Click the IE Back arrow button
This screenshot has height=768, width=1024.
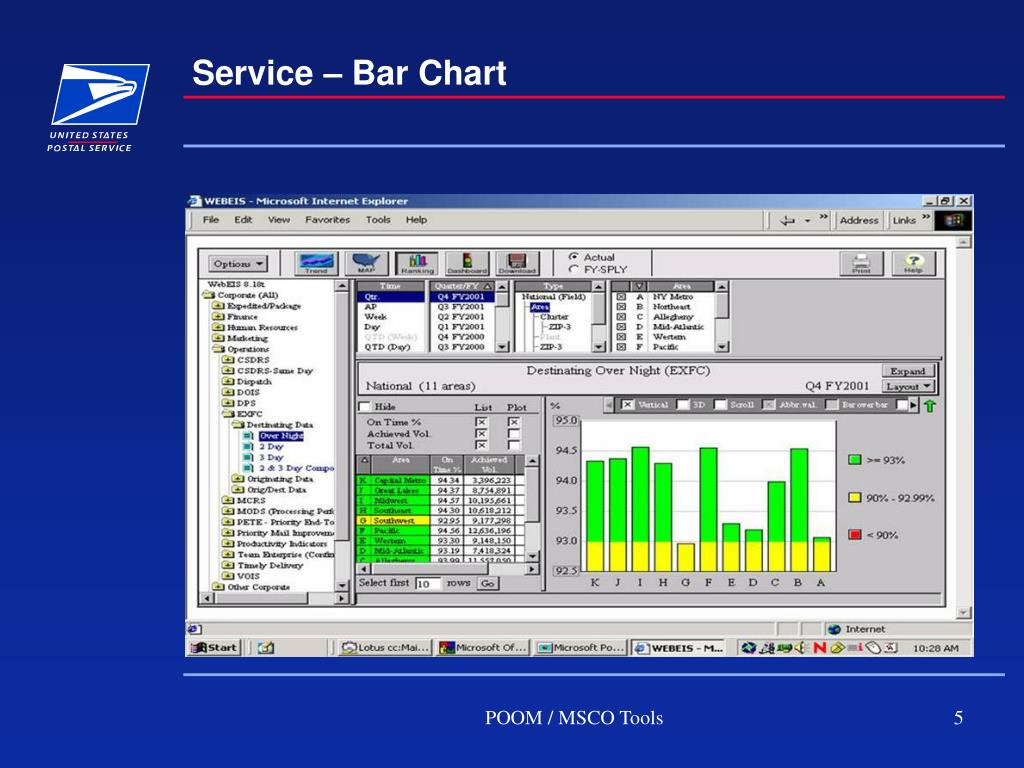pyautogui.click(x=787, y=221)
